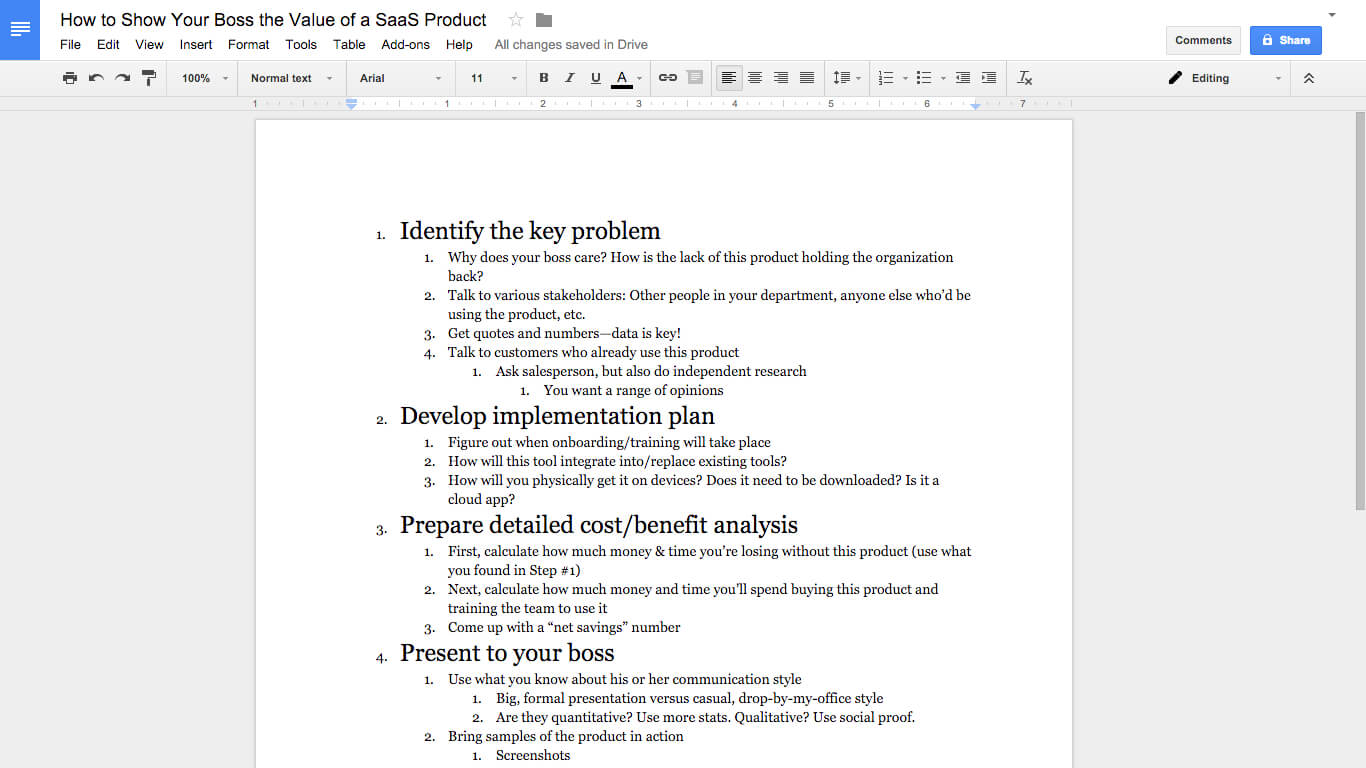
Task: Open the Docs home menu icon
Action: tap(20, 29)
